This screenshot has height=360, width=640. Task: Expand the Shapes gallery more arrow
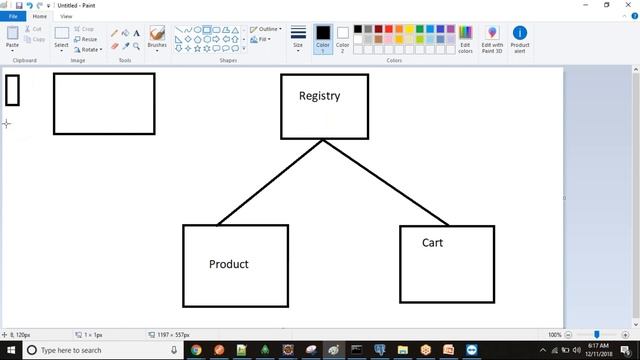click(244, 49)
